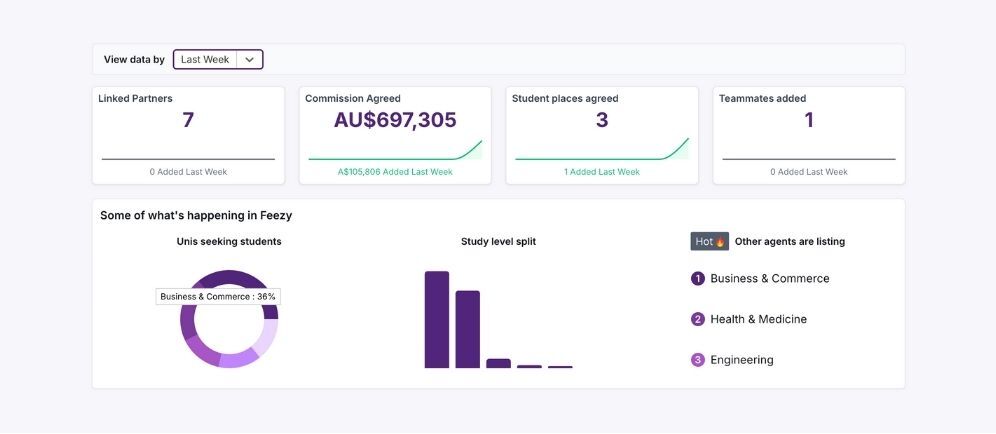This screenshot has height=434, width=996.
Task: Click the Student places agreed count
Action: click(x=602, y=121)
